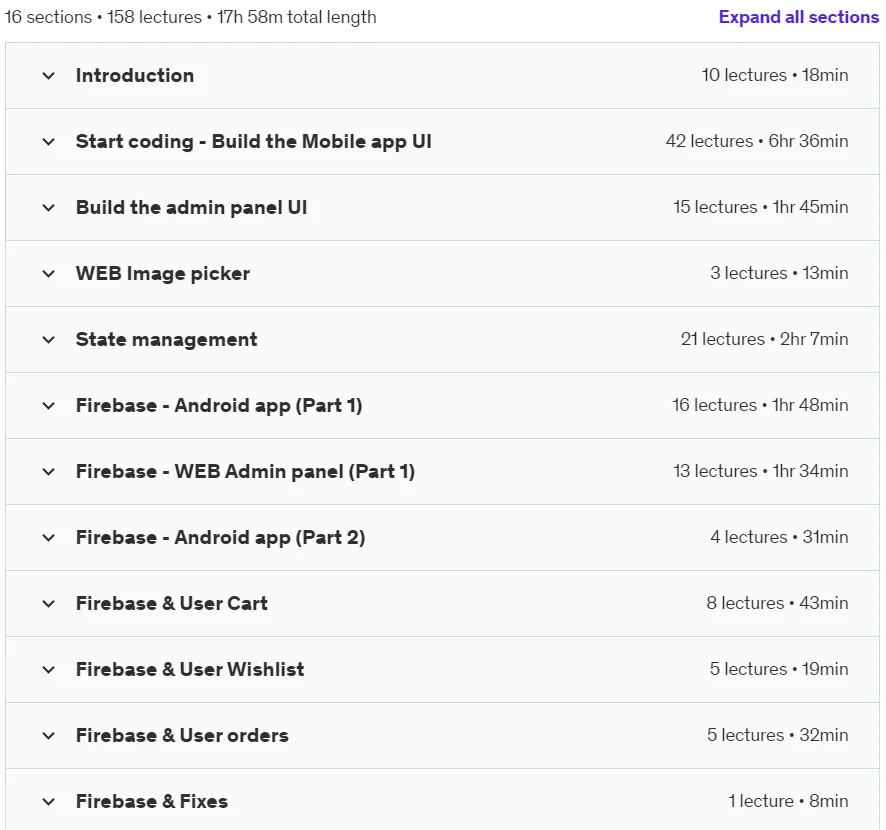
Task: Expand WEB Image picker section arrow
Action: coord(49,274)
